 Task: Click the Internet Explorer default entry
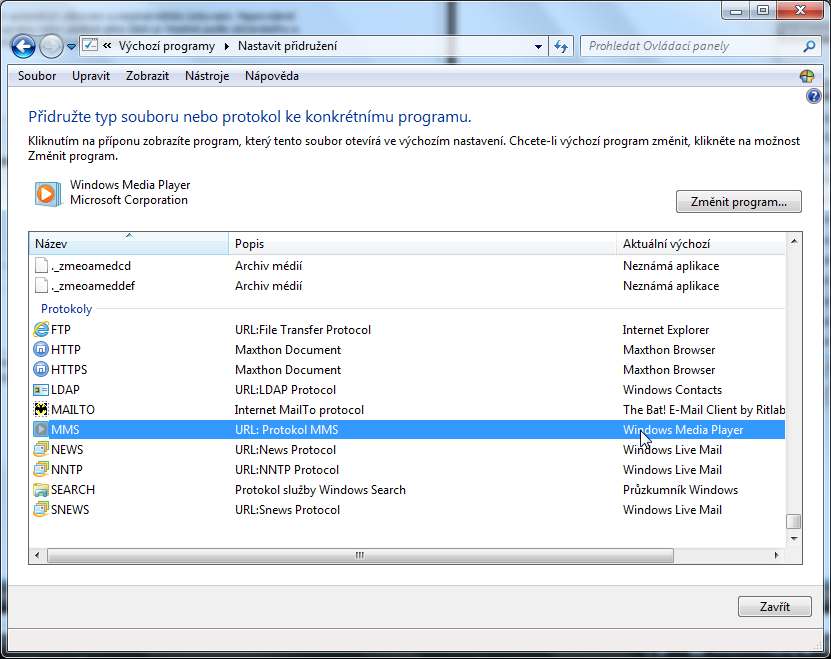[x=666, y=330]
